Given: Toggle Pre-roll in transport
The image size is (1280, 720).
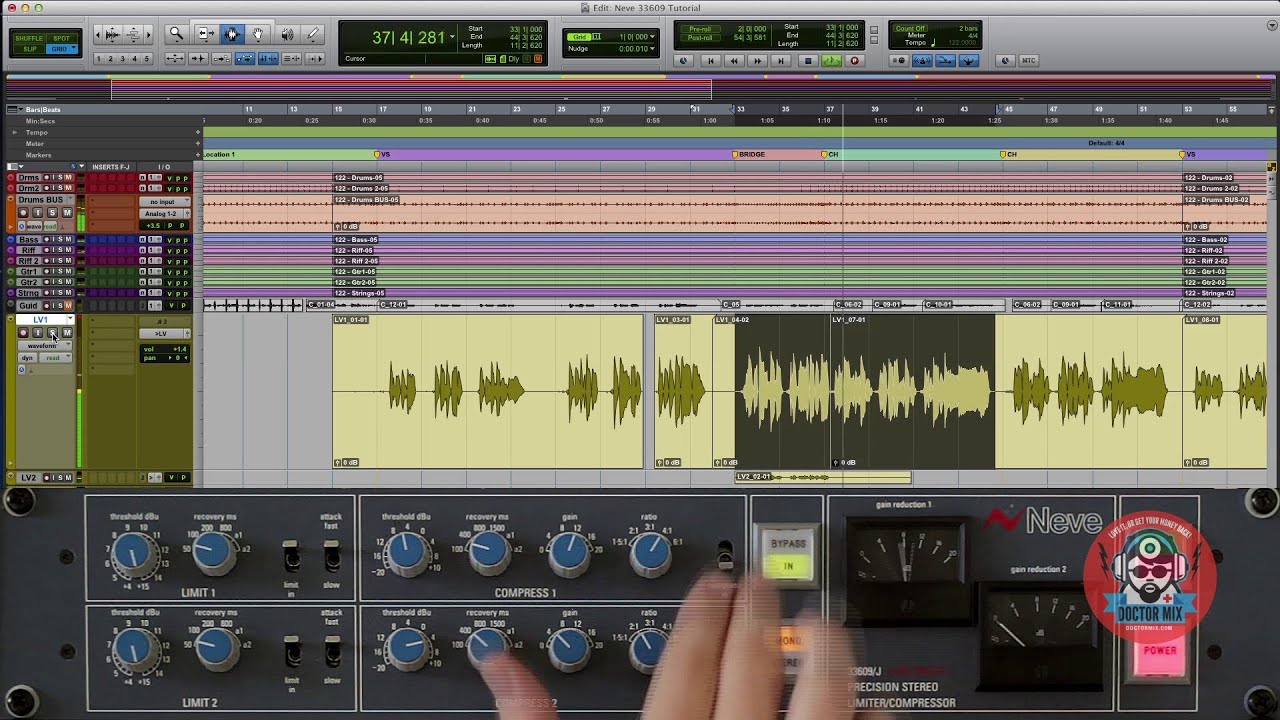Looking at the screenshot, I should [700, 29].
